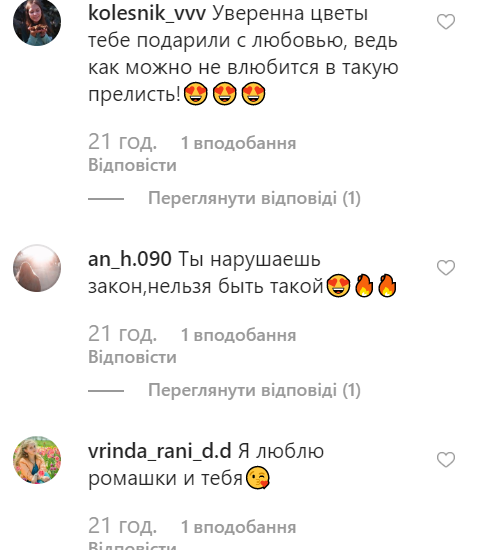Like the kolesnik_vvv comment with heart icon
This screenshot has height=553, width=482.
click(x=446, y=22)
